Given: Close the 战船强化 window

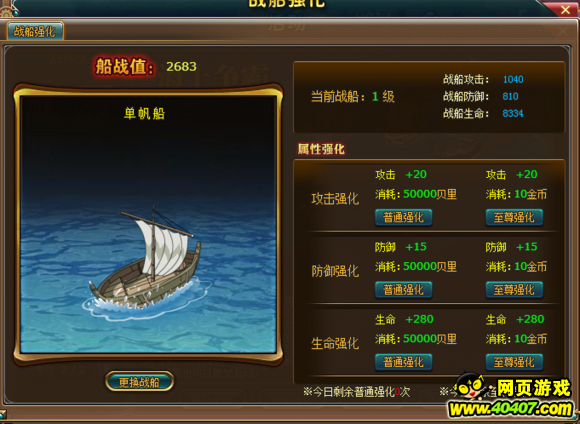Looking at the screenshot, I should click(x=565, y=10).
